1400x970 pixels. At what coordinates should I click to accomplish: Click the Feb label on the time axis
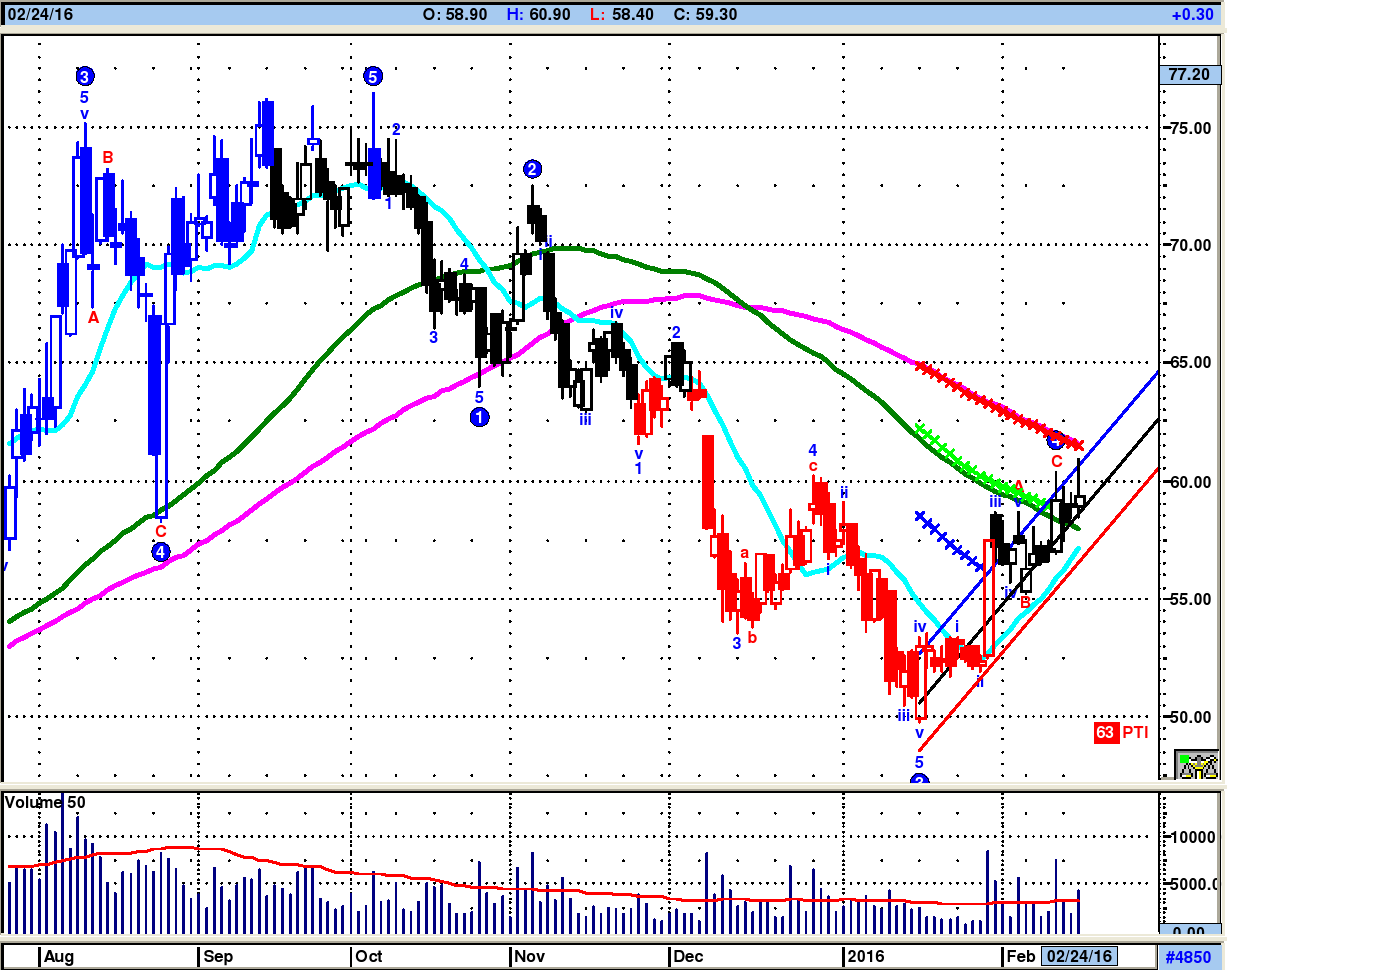[1020, 956]
